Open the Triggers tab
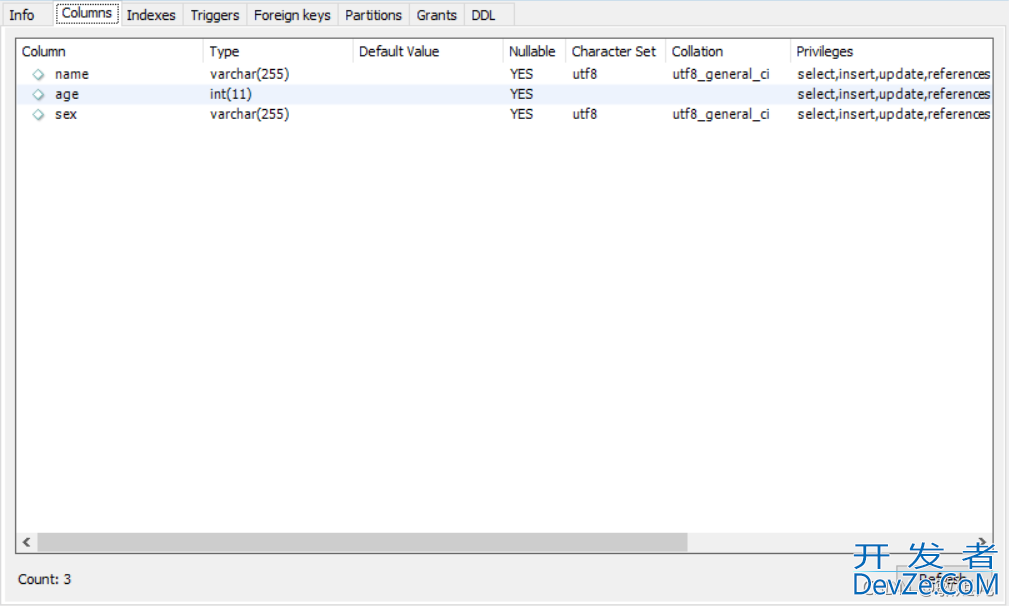1009x606 pixels. click(x=215, y=15)
